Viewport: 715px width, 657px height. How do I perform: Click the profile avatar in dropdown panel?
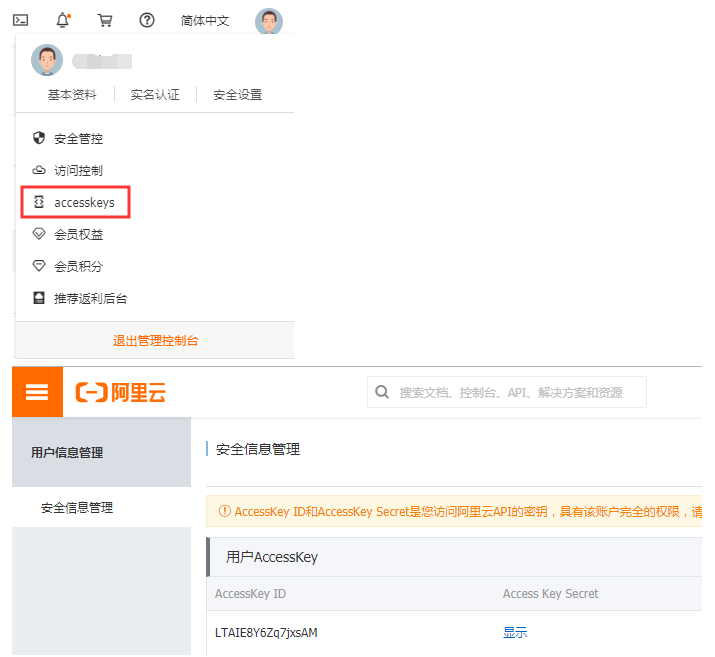click(47, 60)
